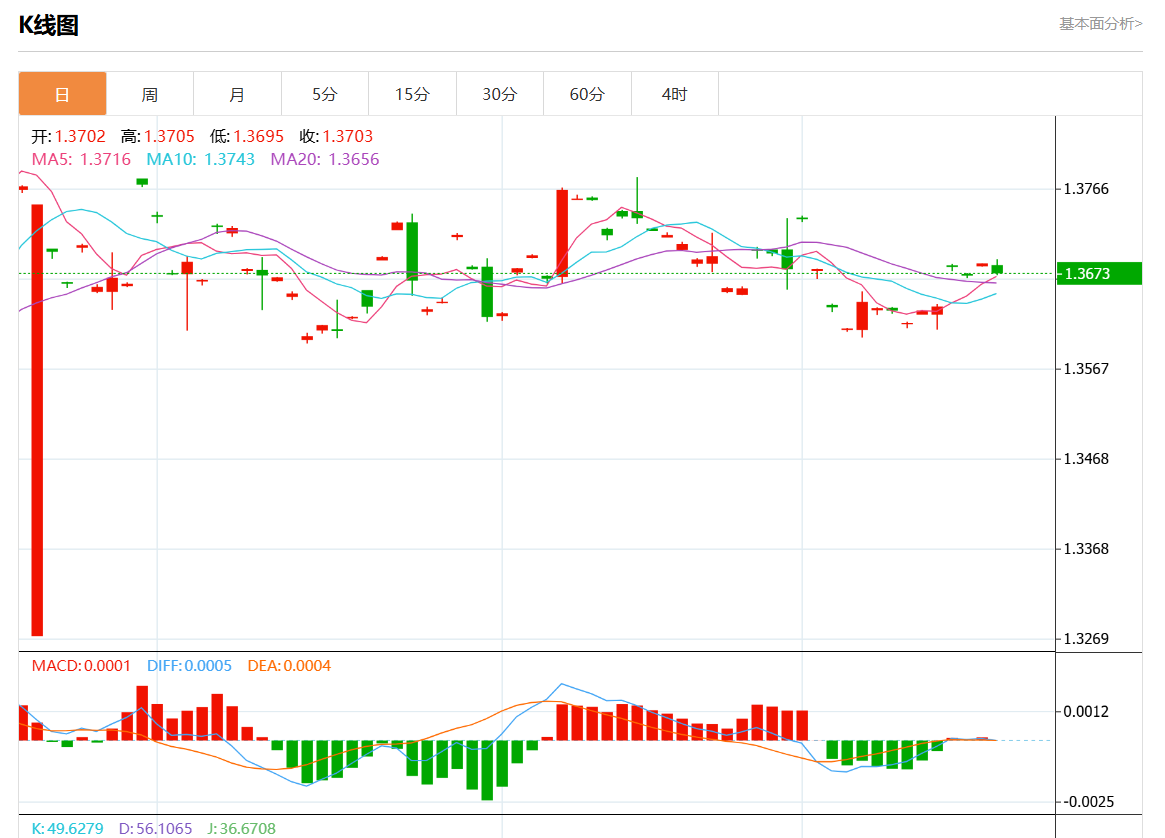Click the 开: 1.3702 open price
1165x838 pixels.
pos(68,136)
